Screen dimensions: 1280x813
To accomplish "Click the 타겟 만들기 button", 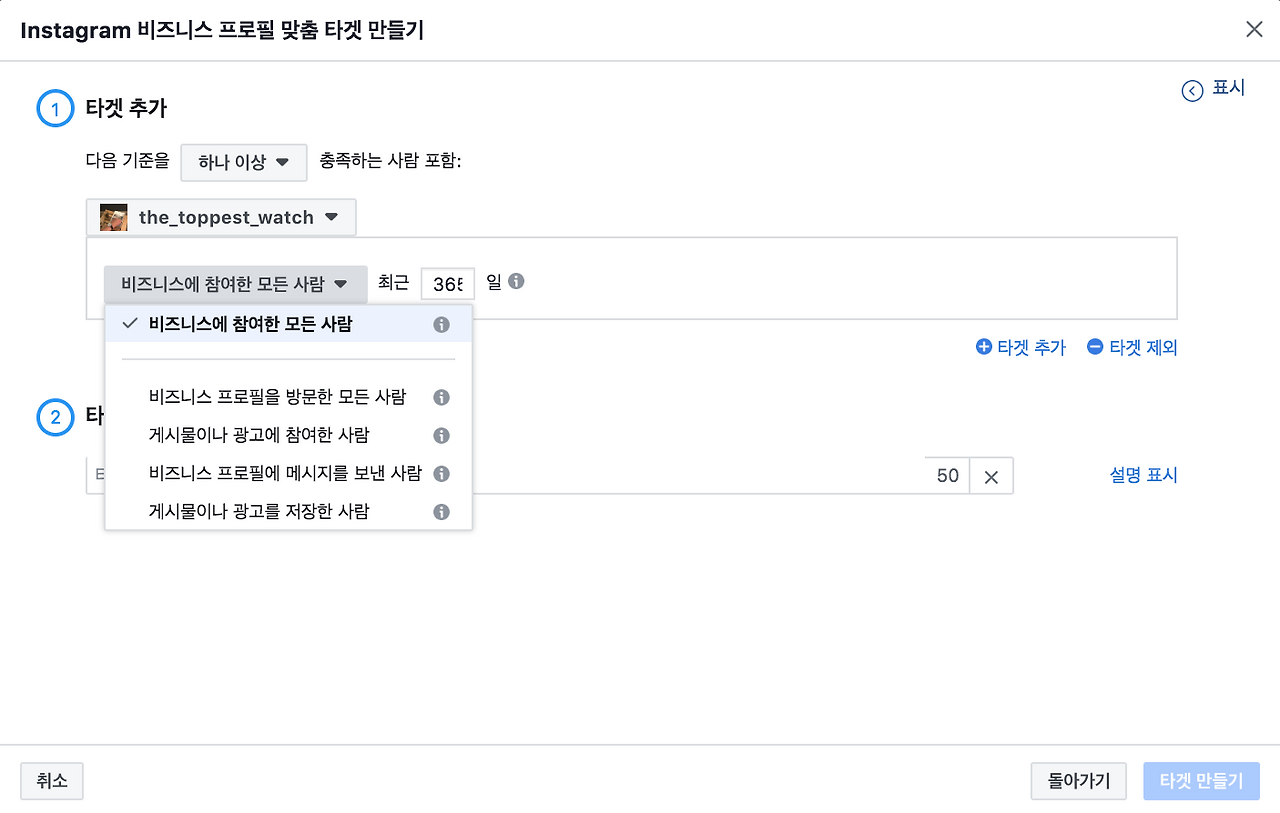I will (1201, 781).
